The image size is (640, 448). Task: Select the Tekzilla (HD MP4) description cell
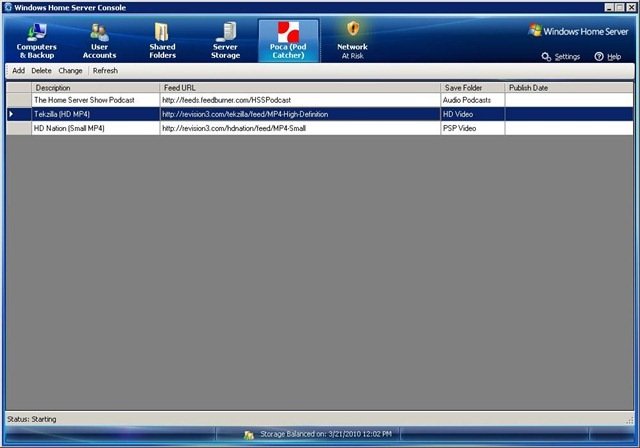coord(96,114)
